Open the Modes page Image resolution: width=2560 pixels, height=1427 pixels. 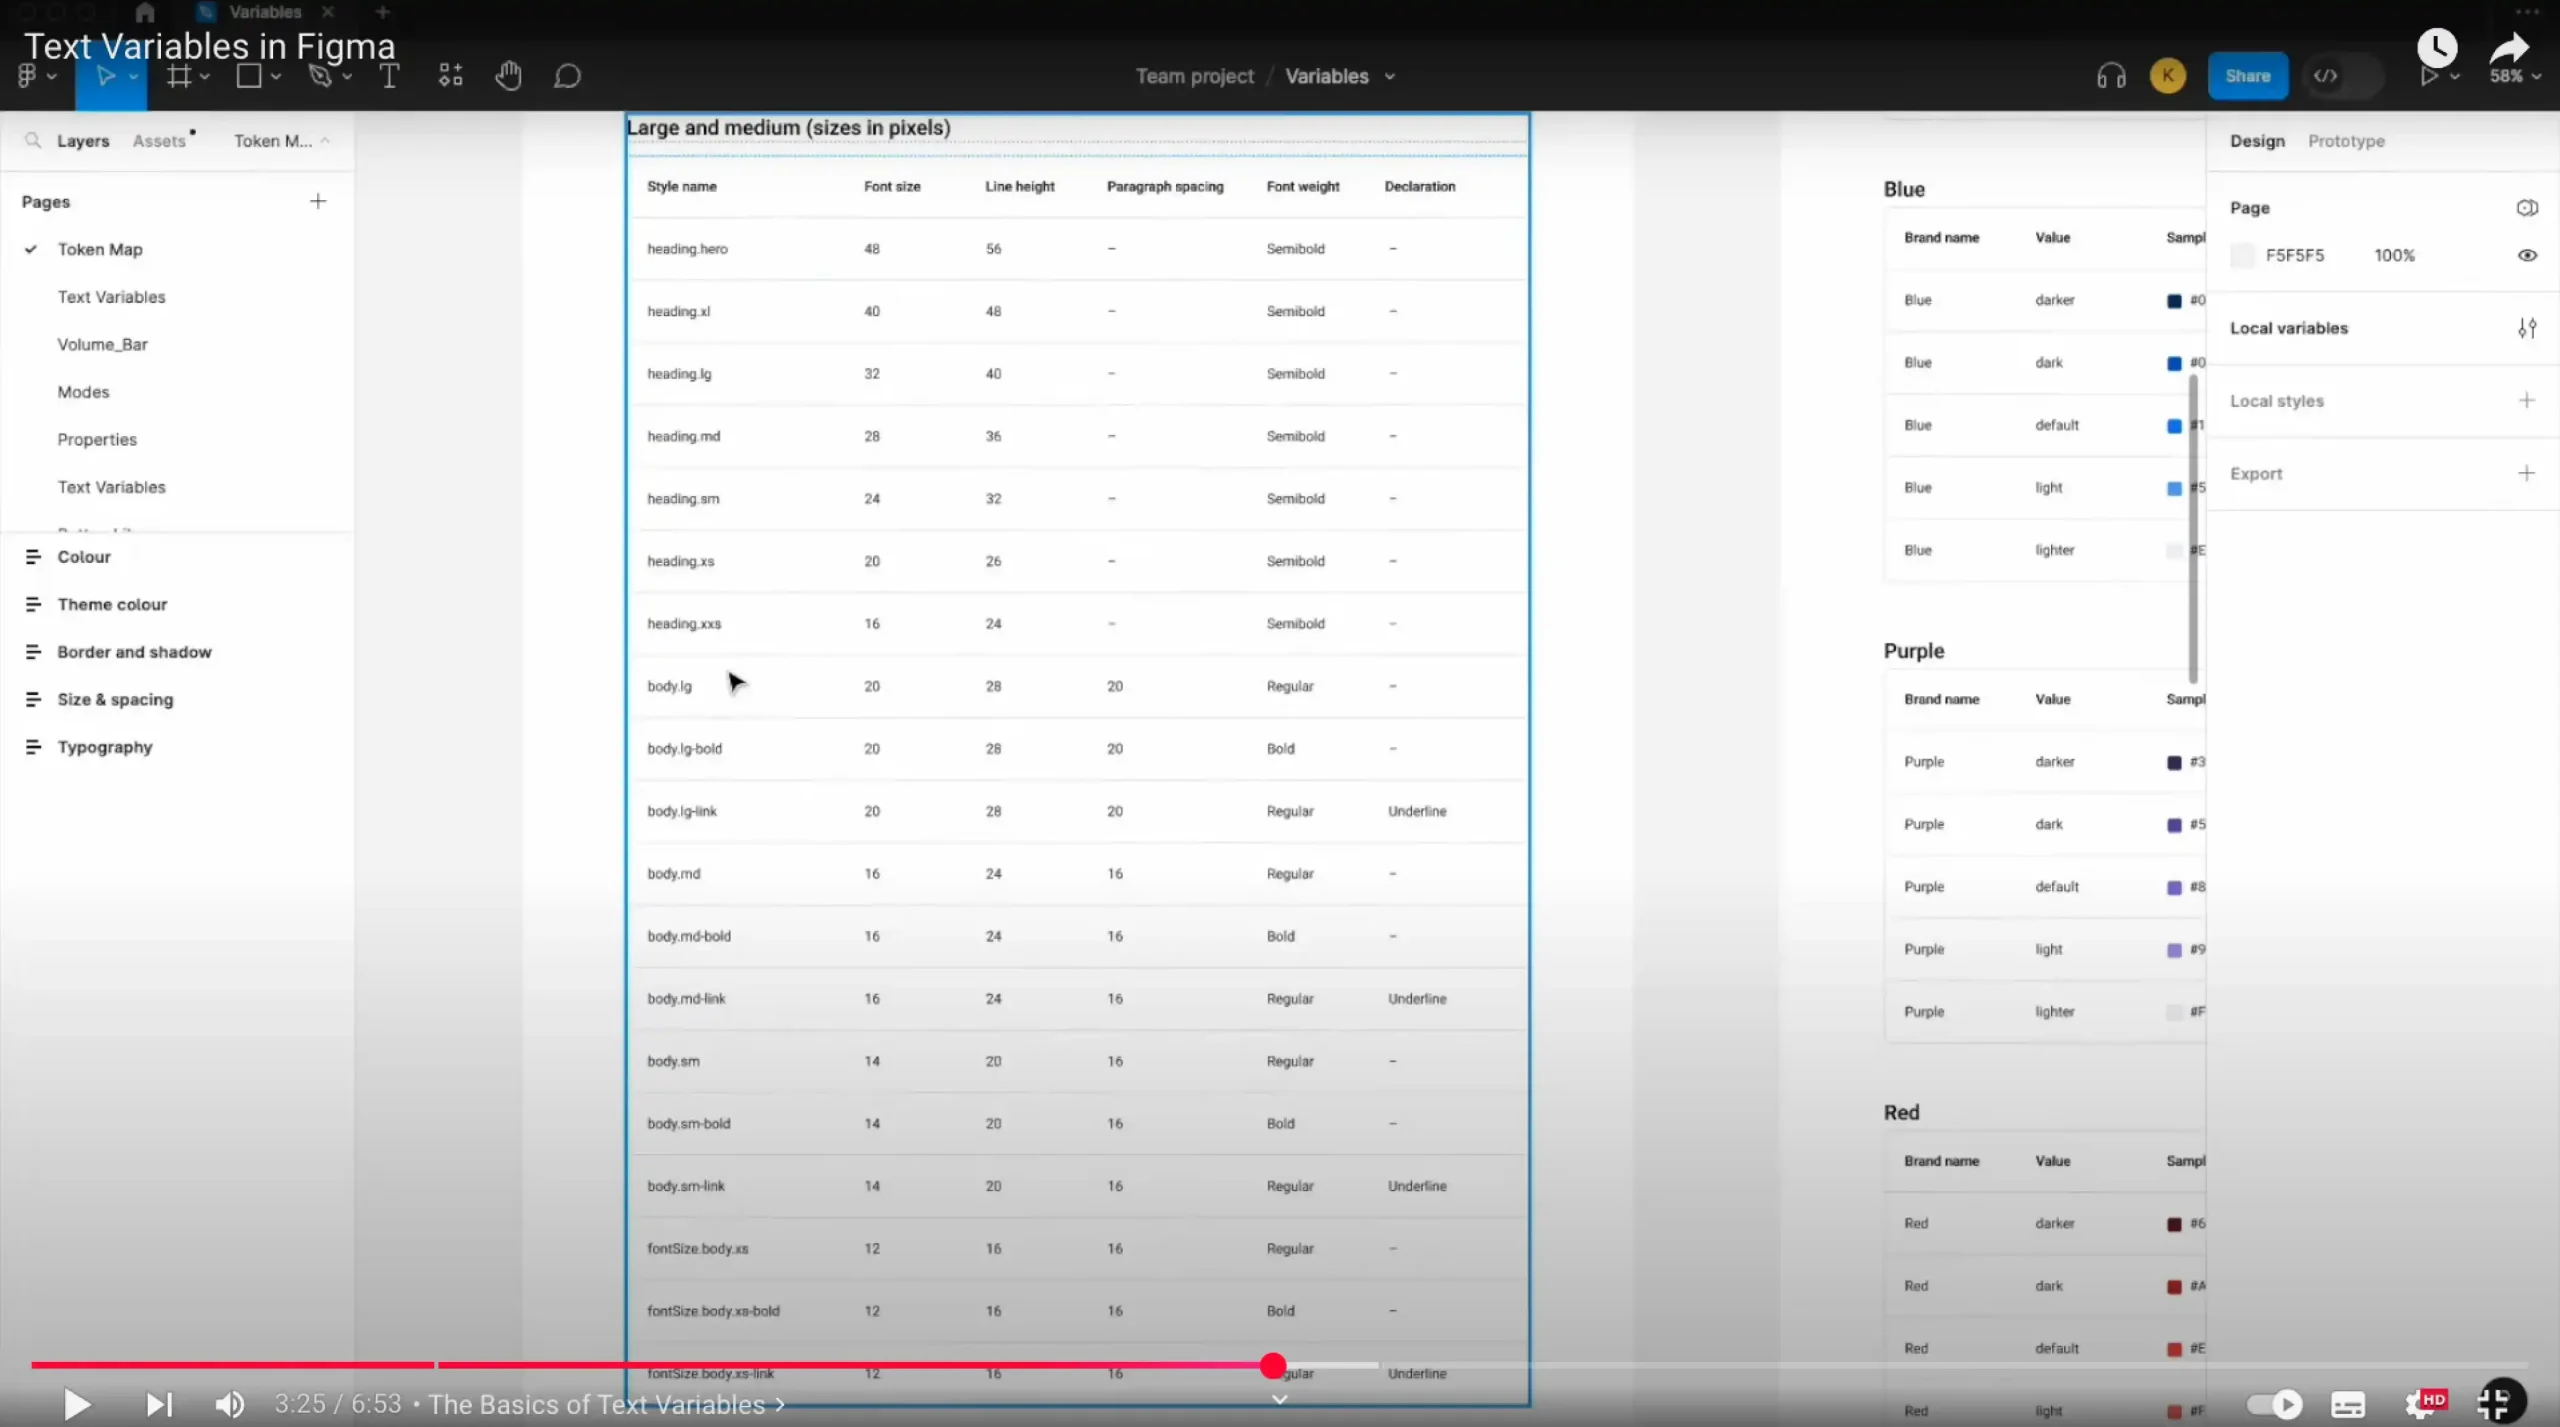(x=83, y=392)
